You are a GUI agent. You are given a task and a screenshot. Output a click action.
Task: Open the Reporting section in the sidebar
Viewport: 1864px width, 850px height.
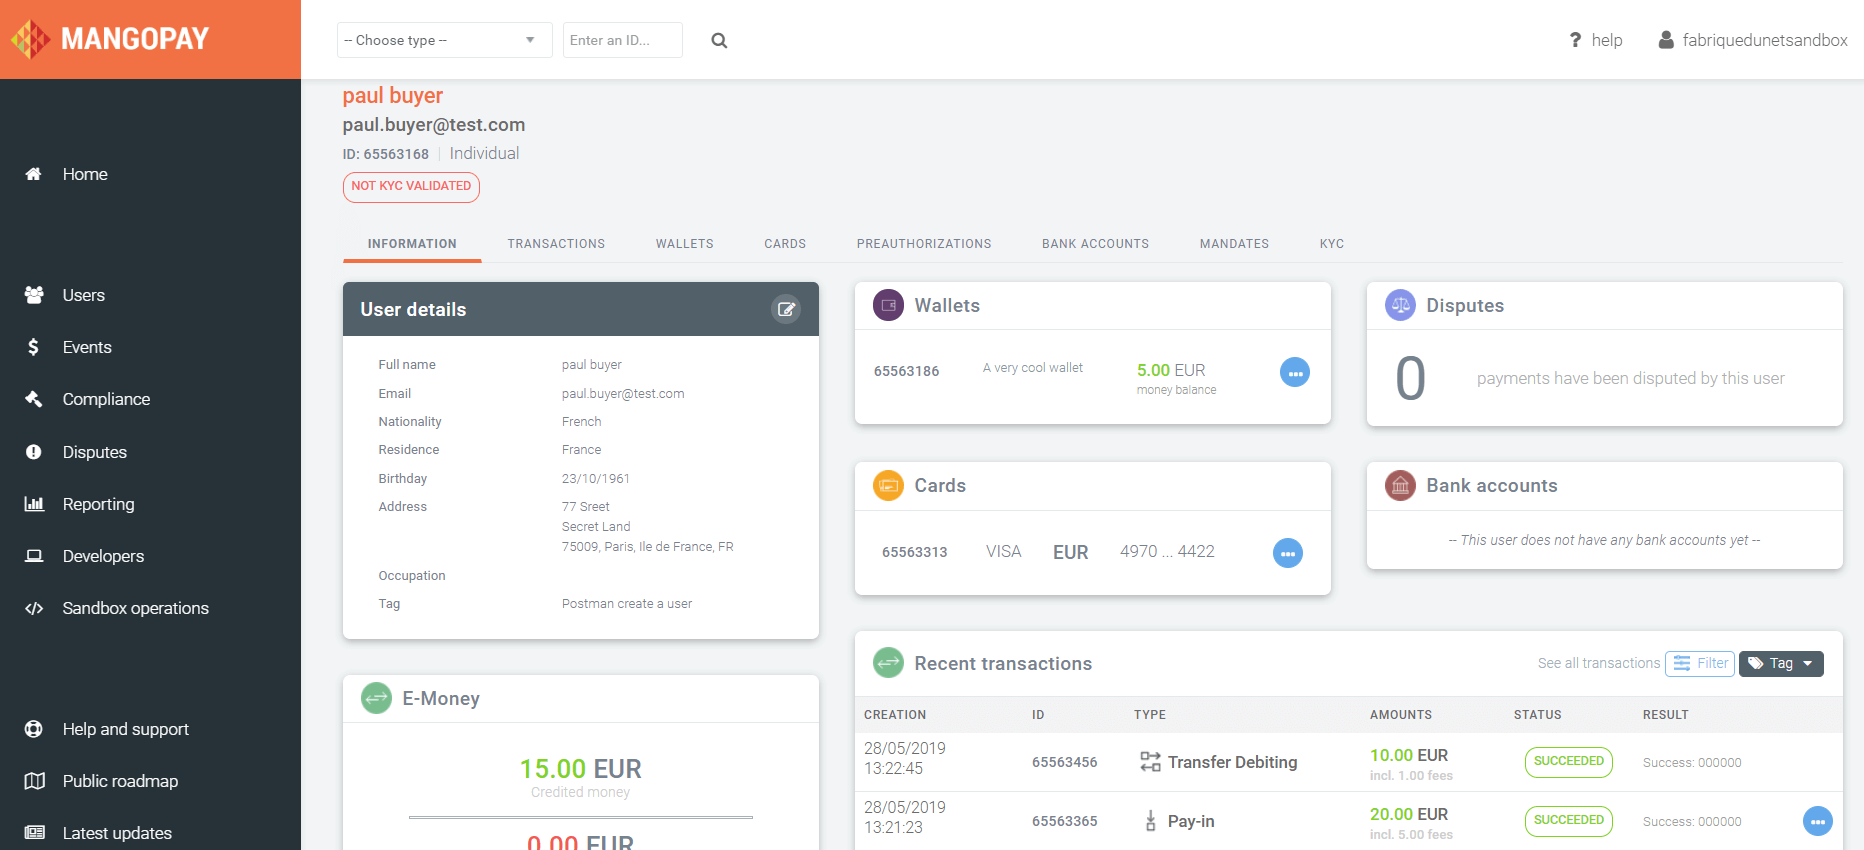tap(98, 504)
